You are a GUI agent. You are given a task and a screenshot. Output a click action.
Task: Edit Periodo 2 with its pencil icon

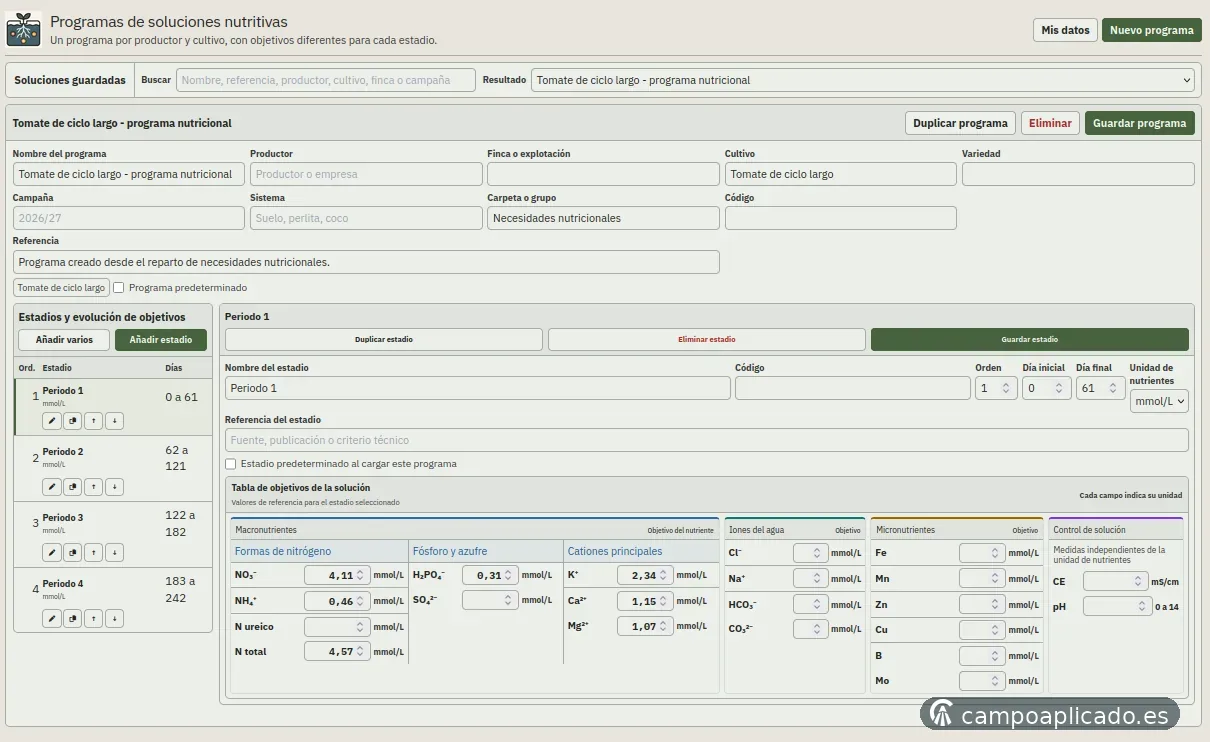pos(52,487)
